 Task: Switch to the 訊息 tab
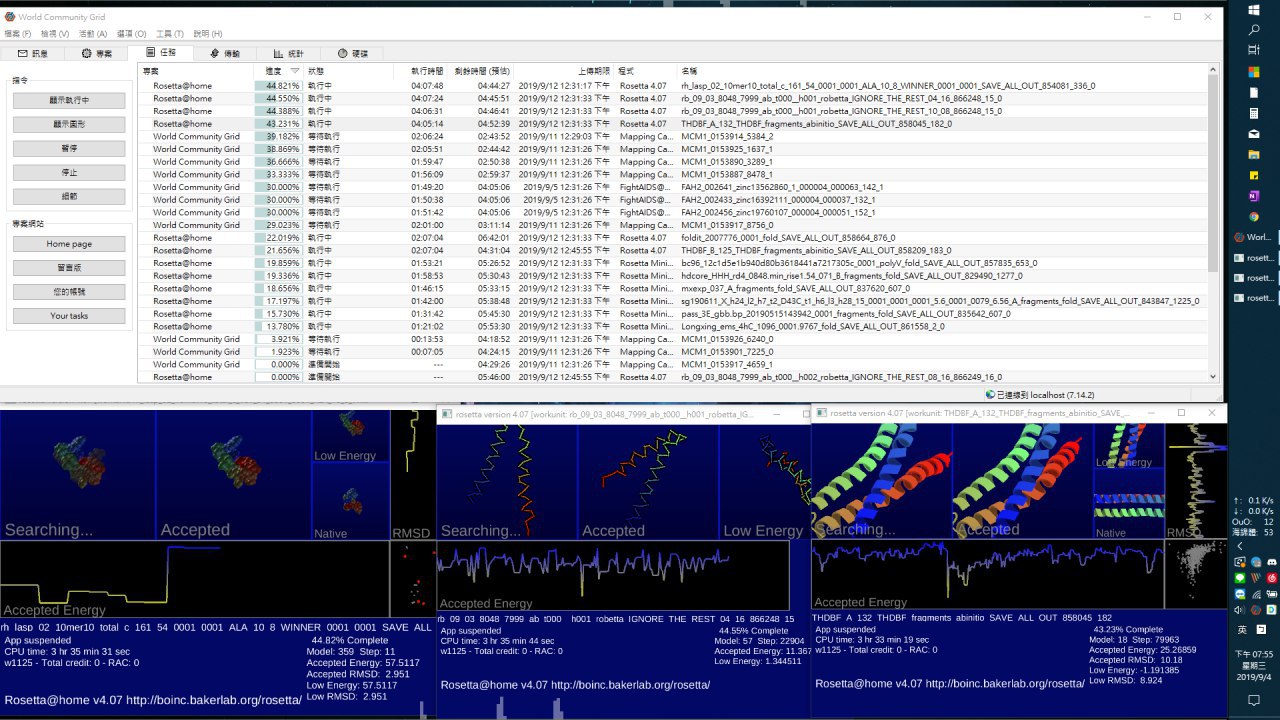(x=32, y=53)
